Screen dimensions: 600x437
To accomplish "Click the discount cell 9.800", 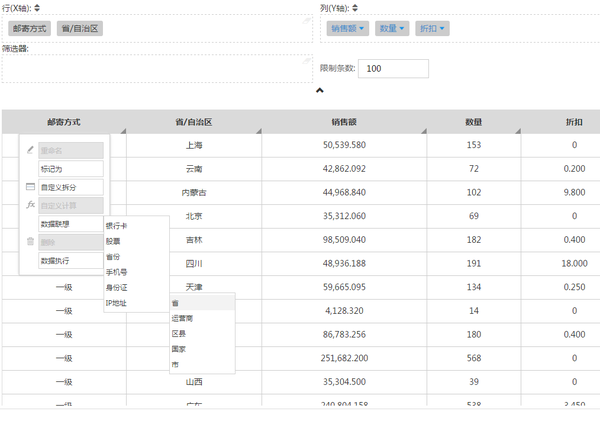I will (574, 192).
